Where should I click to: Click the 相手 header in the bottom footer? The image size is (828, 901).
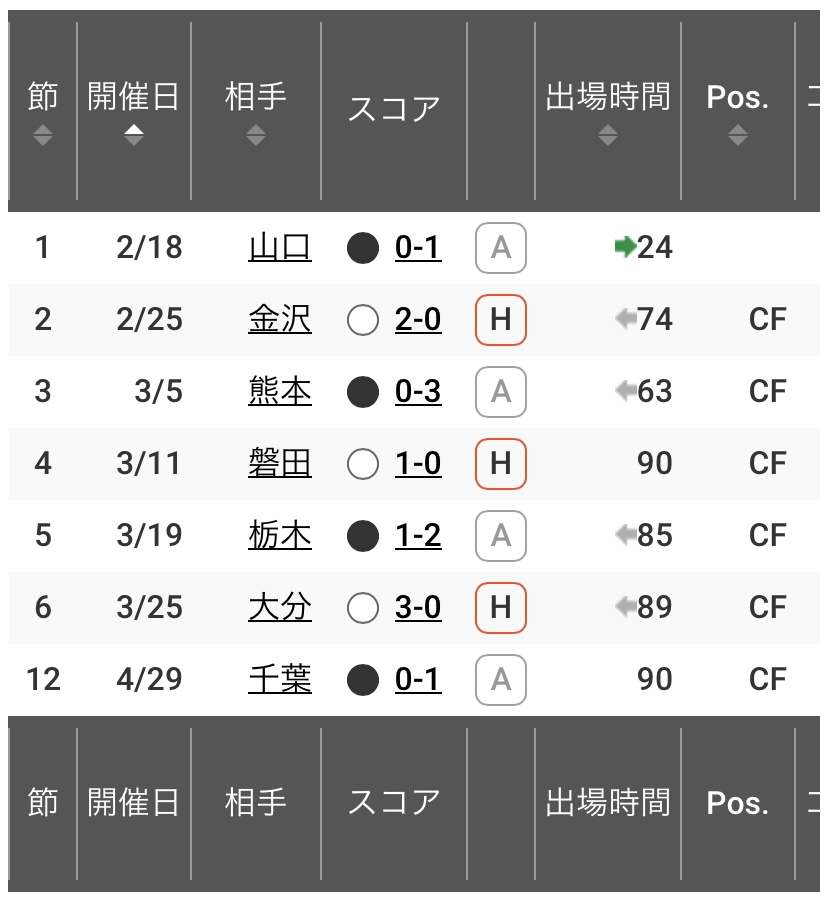(256, 802)
